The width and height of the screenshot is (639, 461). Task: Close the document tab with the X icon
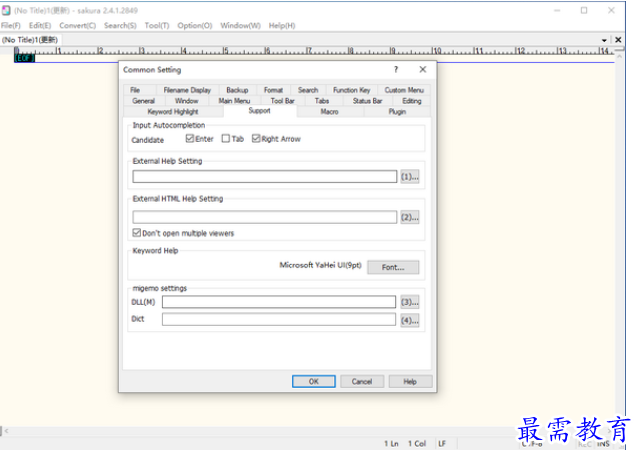pos(618,39)
